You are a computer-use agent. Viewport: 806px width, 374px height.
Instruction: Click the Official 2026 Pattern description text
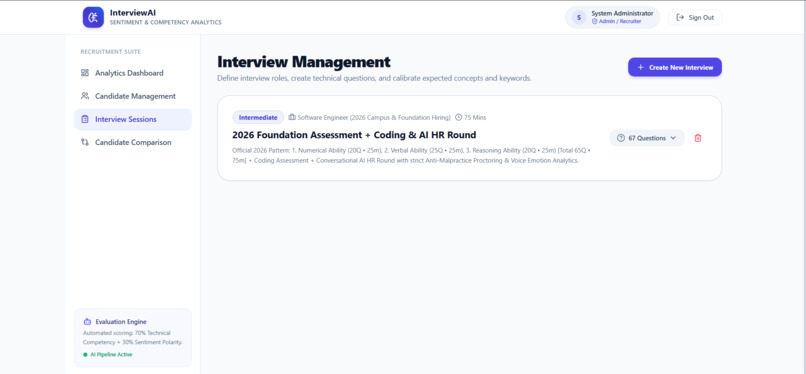pos(411,156)
